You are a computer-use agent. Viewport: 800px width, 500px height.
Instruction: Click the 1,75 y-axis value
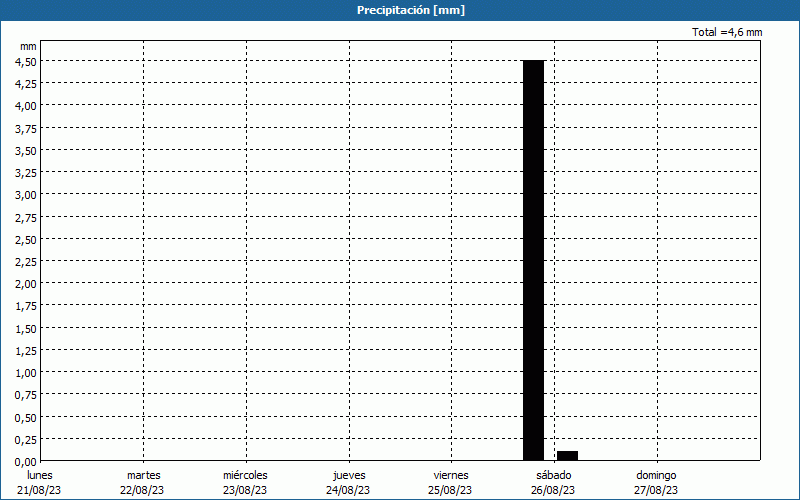click(26, 306)
